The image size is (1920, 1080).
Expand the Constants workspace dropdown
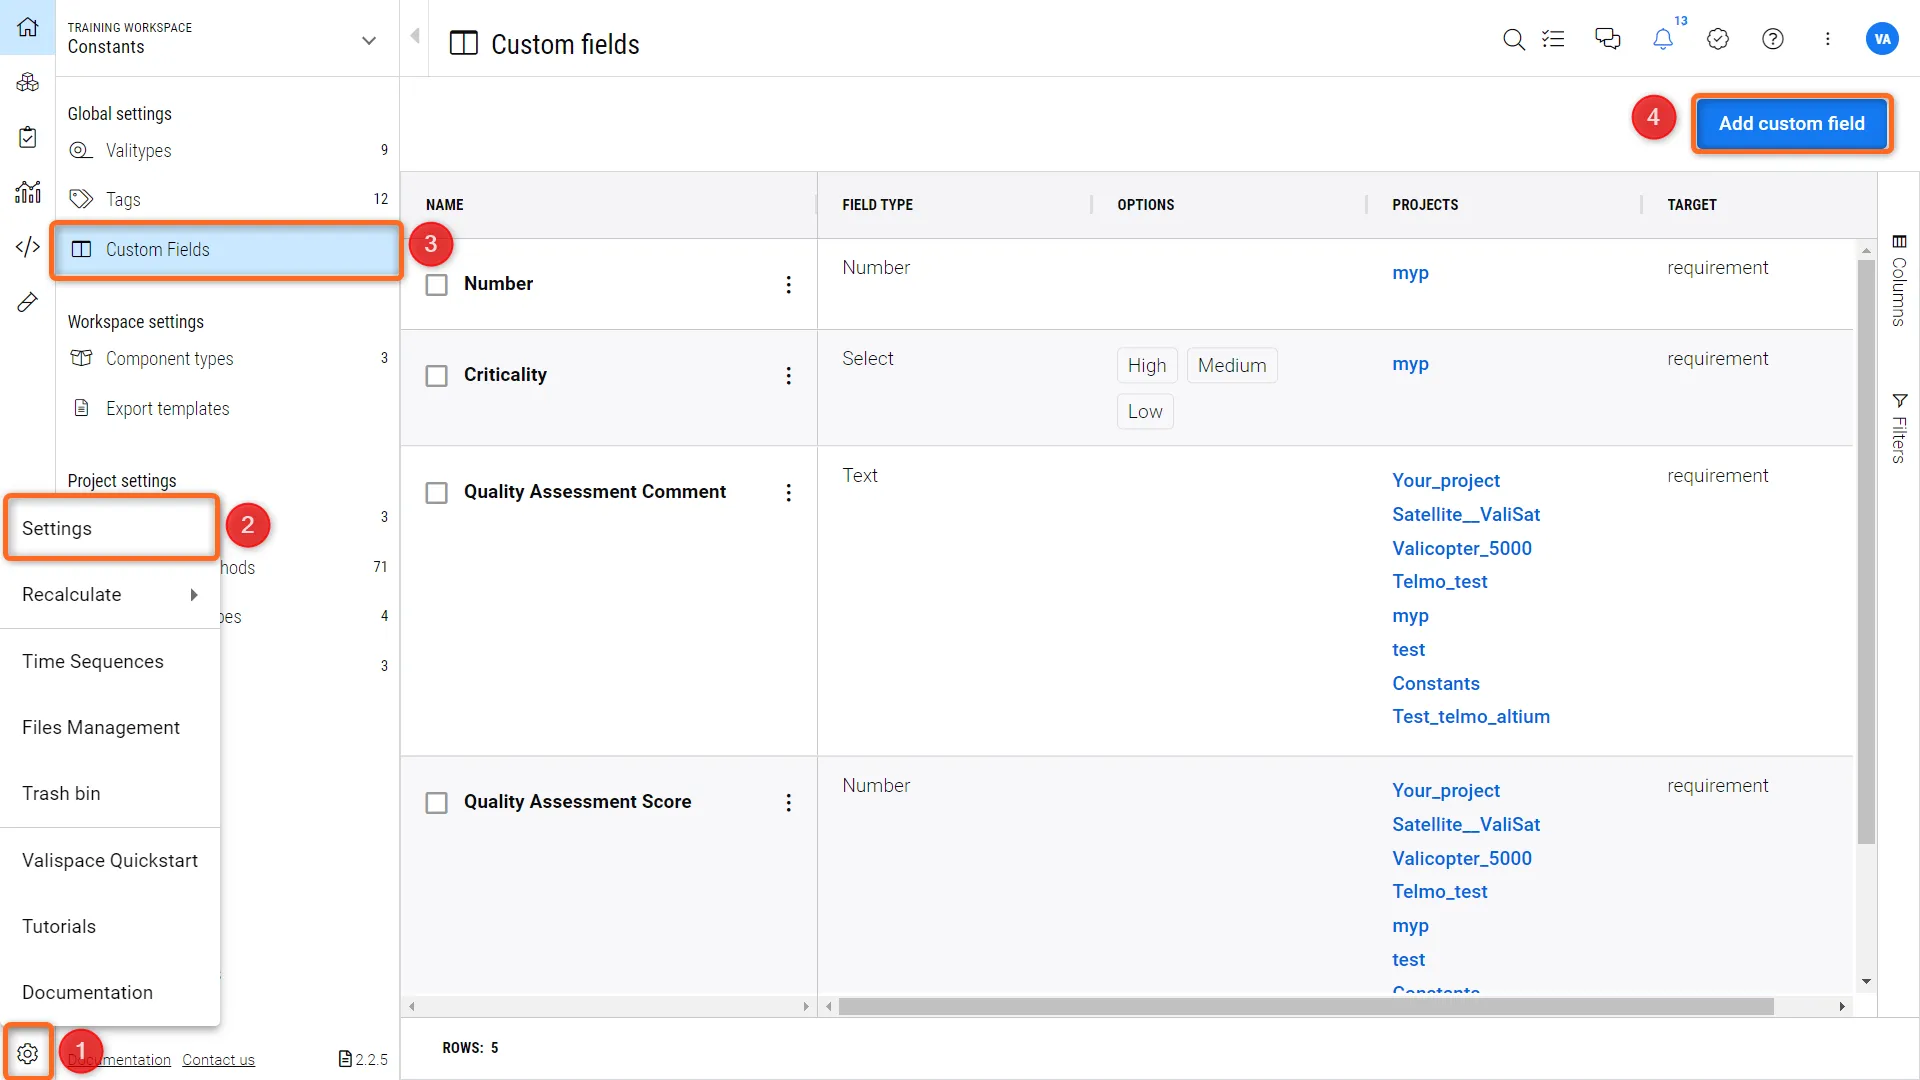369,41
